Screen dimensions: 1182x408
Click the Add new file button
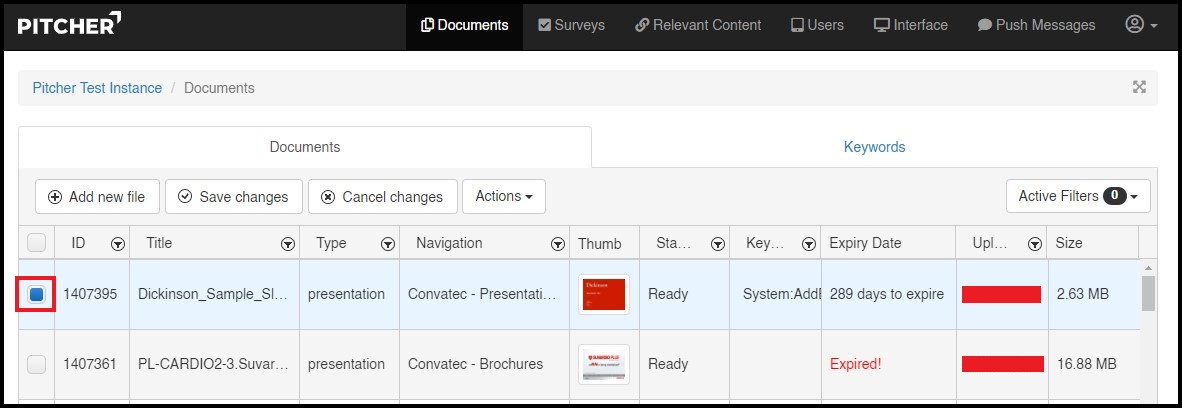tap(97, 197)
